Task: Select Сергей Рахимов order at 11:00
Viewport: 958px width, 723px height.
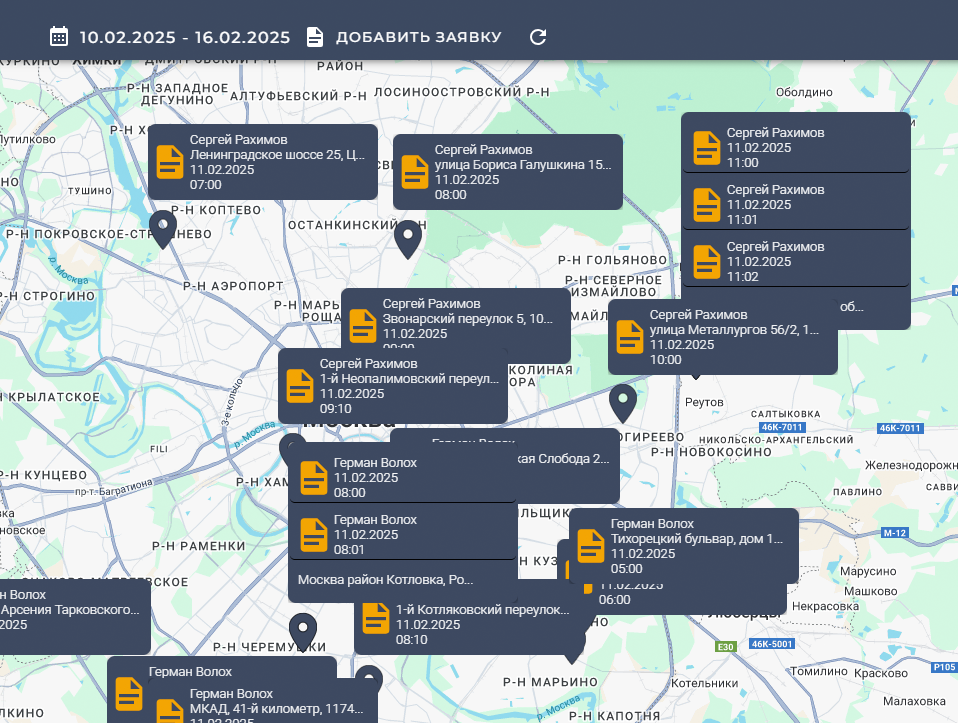Action: [795, 147]
